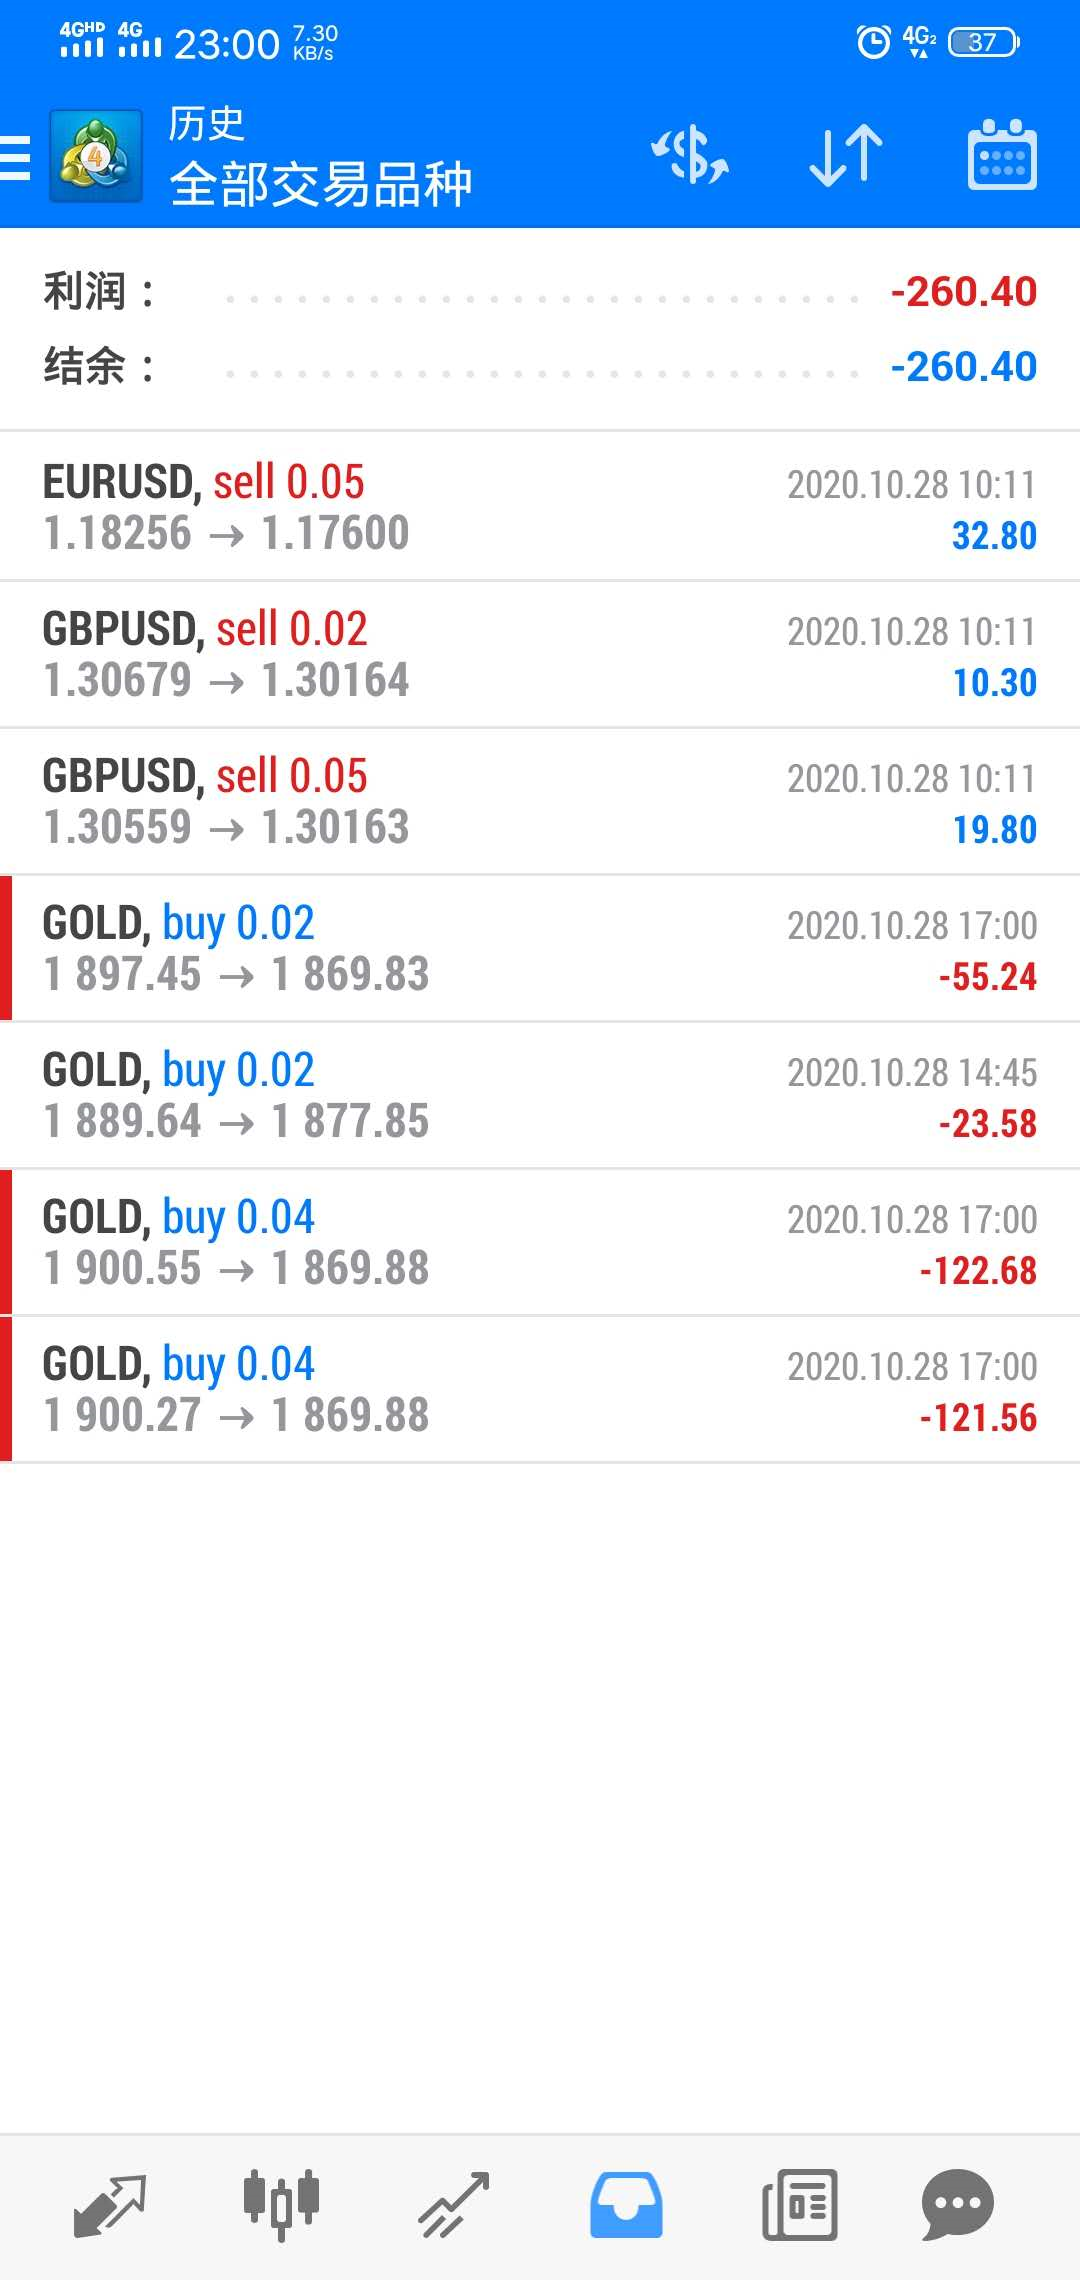This screenshot has width=1080, height=2280.
Task: Open the News tab
Action: [x=799, y=2204]
